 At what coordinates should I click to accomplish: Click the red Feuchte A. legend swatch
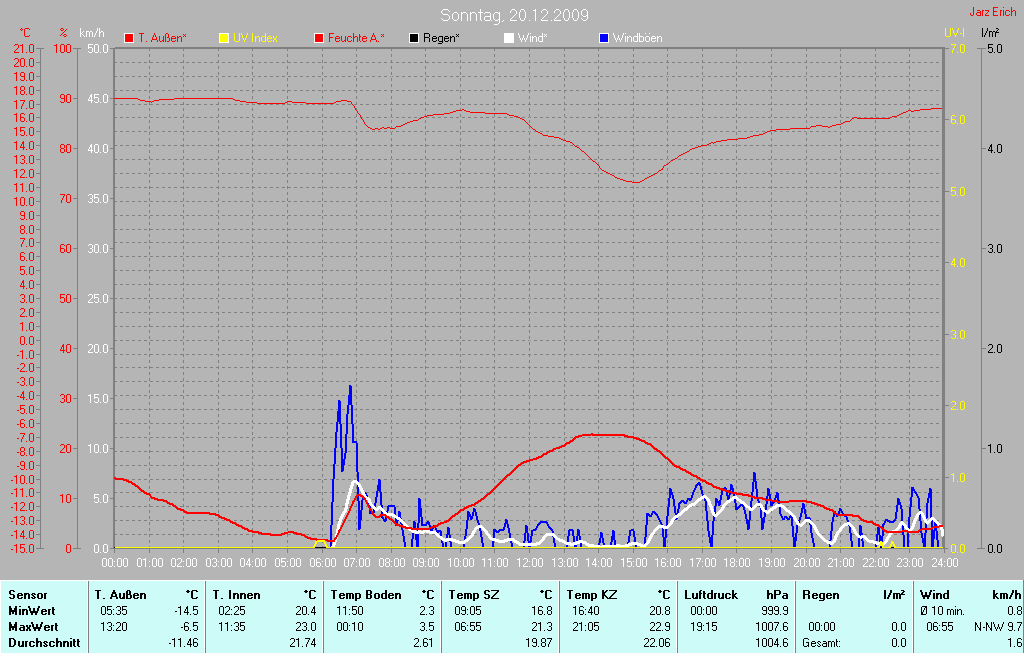tap(319, 38)
